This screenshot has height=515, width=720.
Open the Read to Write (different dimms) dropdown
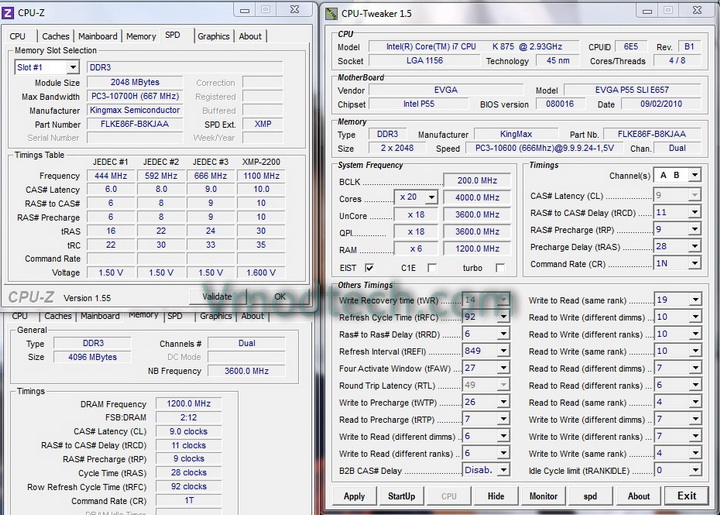[695, 317]
